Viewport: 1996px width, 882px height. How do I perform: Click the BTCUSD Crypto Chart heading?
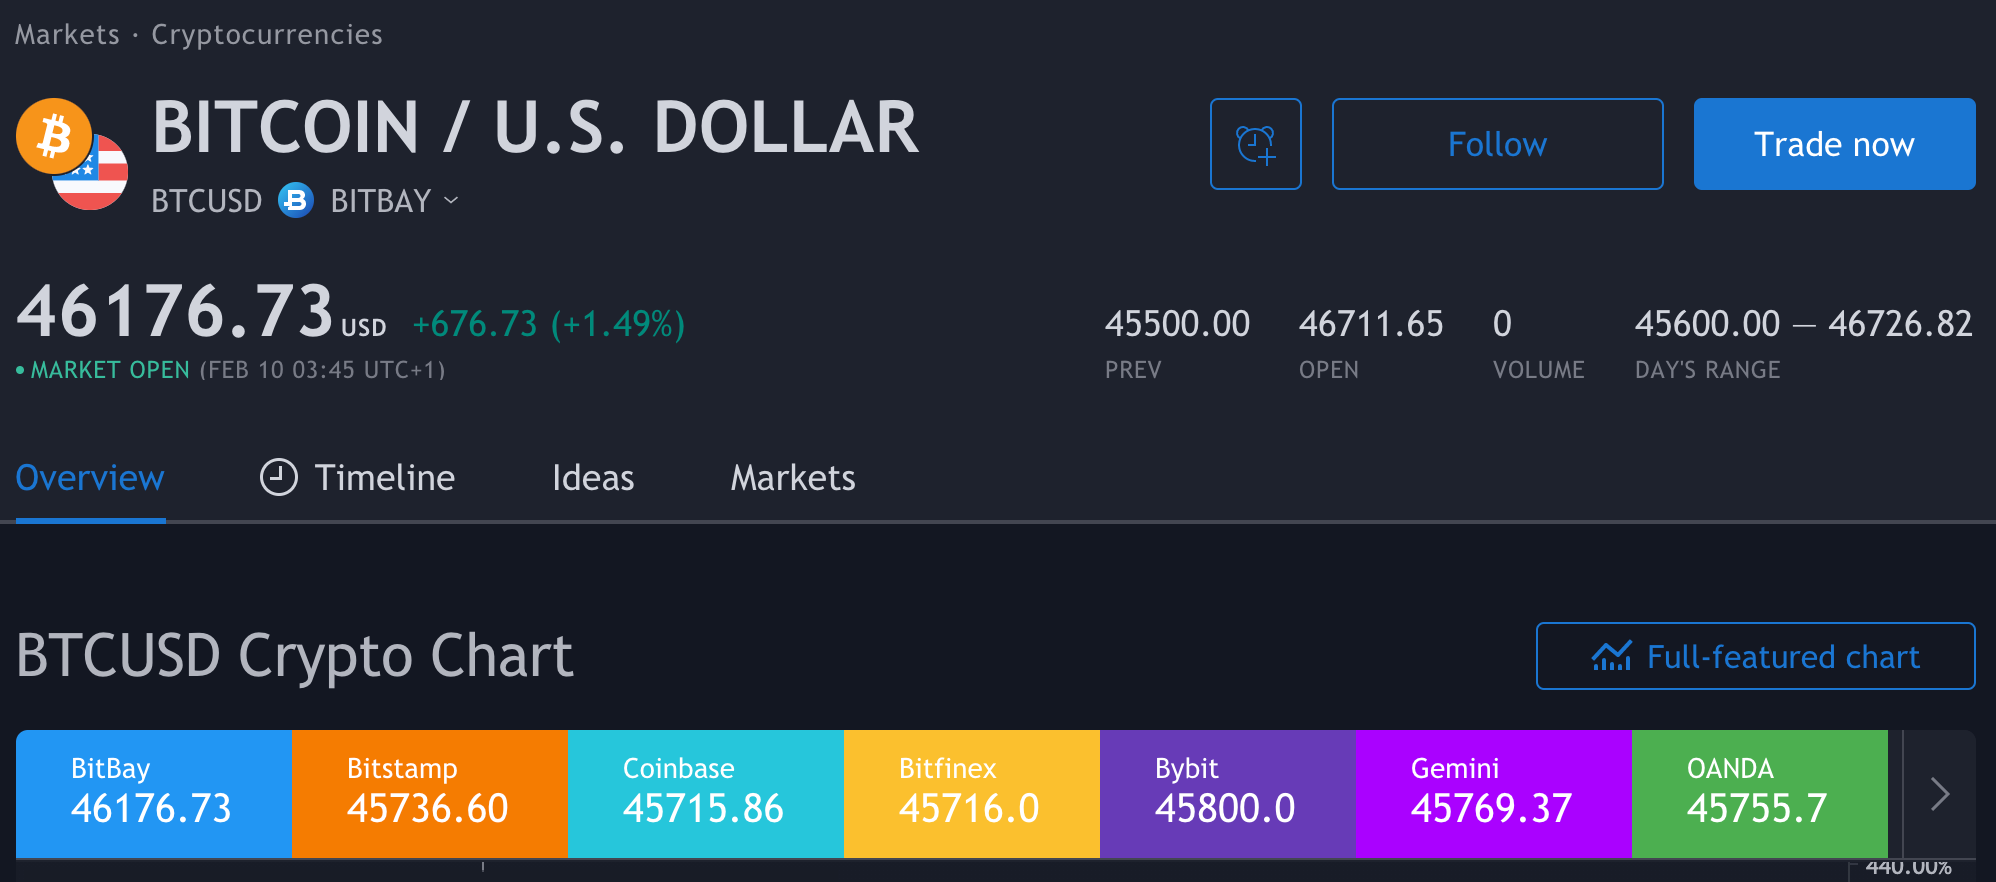[295, 657]
